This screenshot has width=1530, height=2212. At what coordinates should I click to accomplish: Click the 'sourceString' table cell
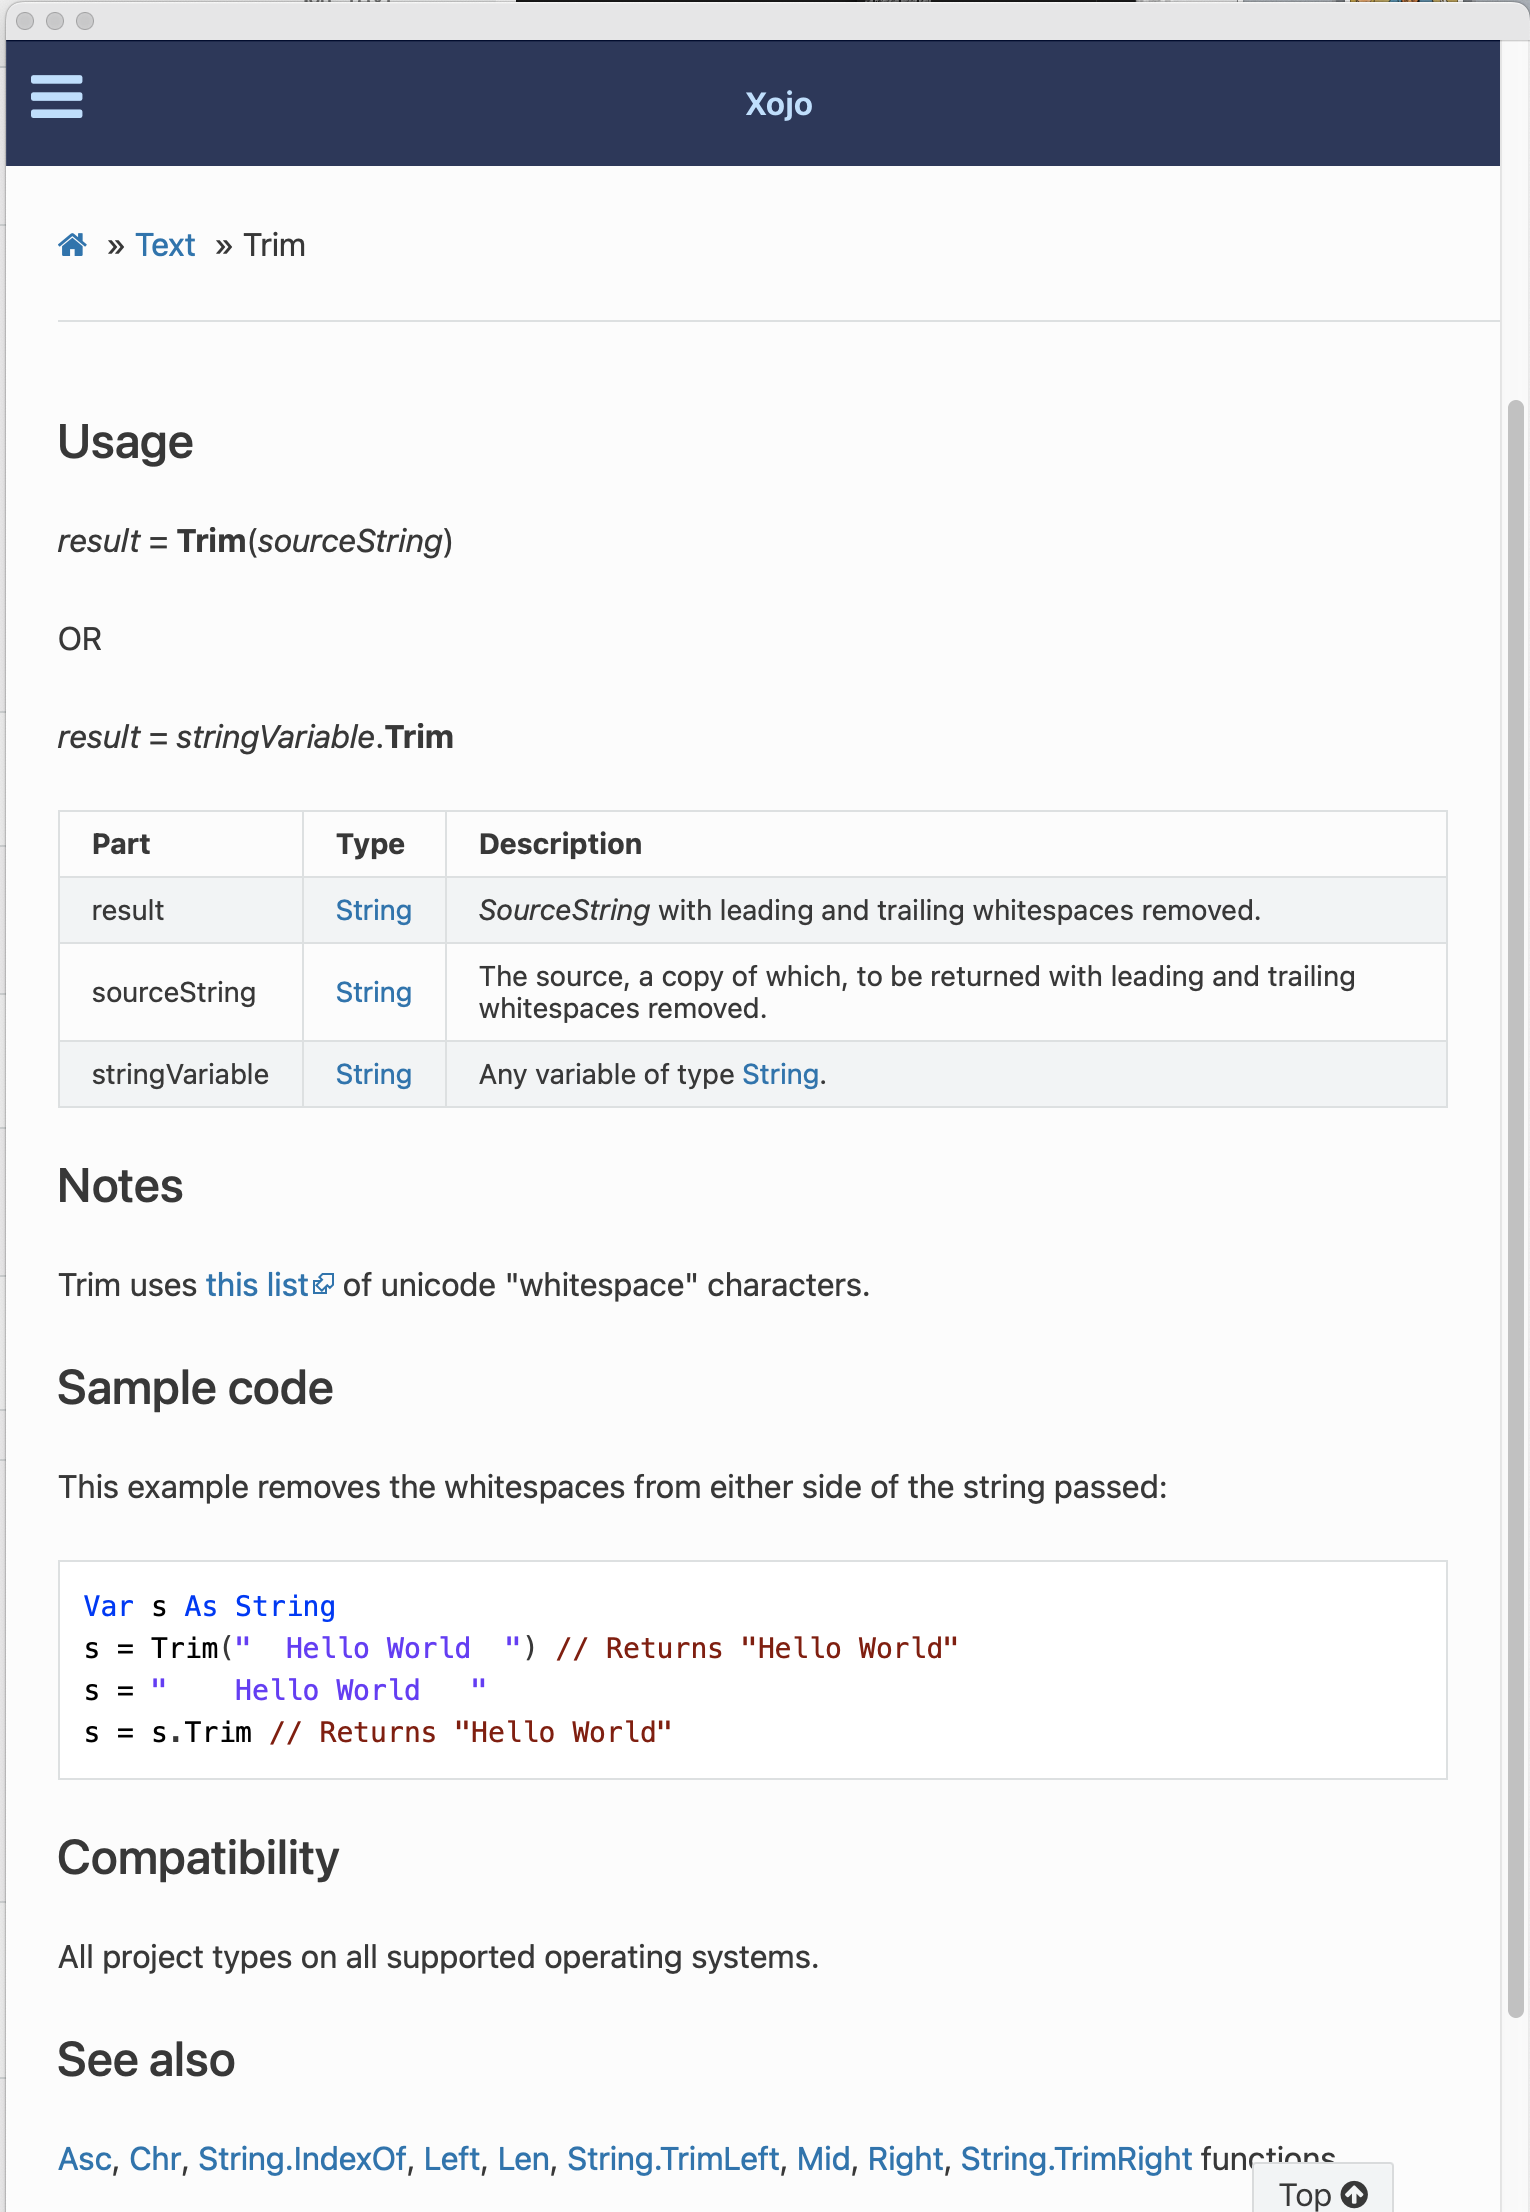(181, 992)
